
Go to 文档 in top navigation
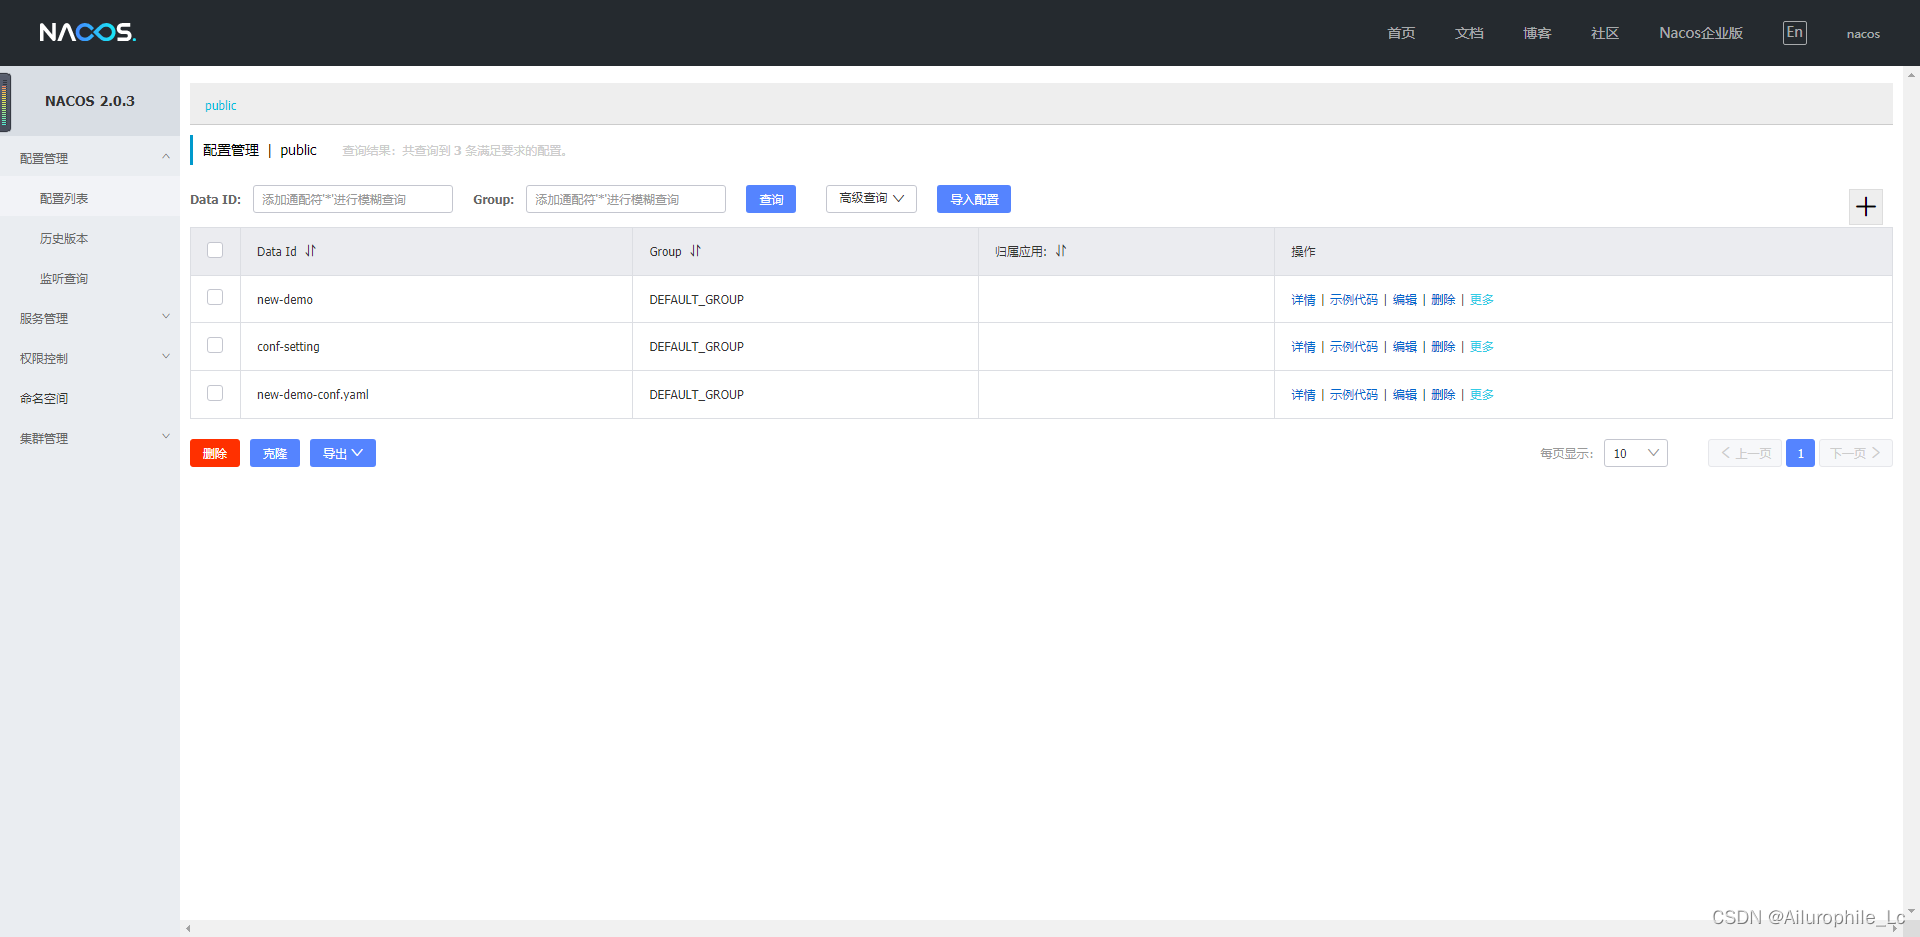point(1469,33)
